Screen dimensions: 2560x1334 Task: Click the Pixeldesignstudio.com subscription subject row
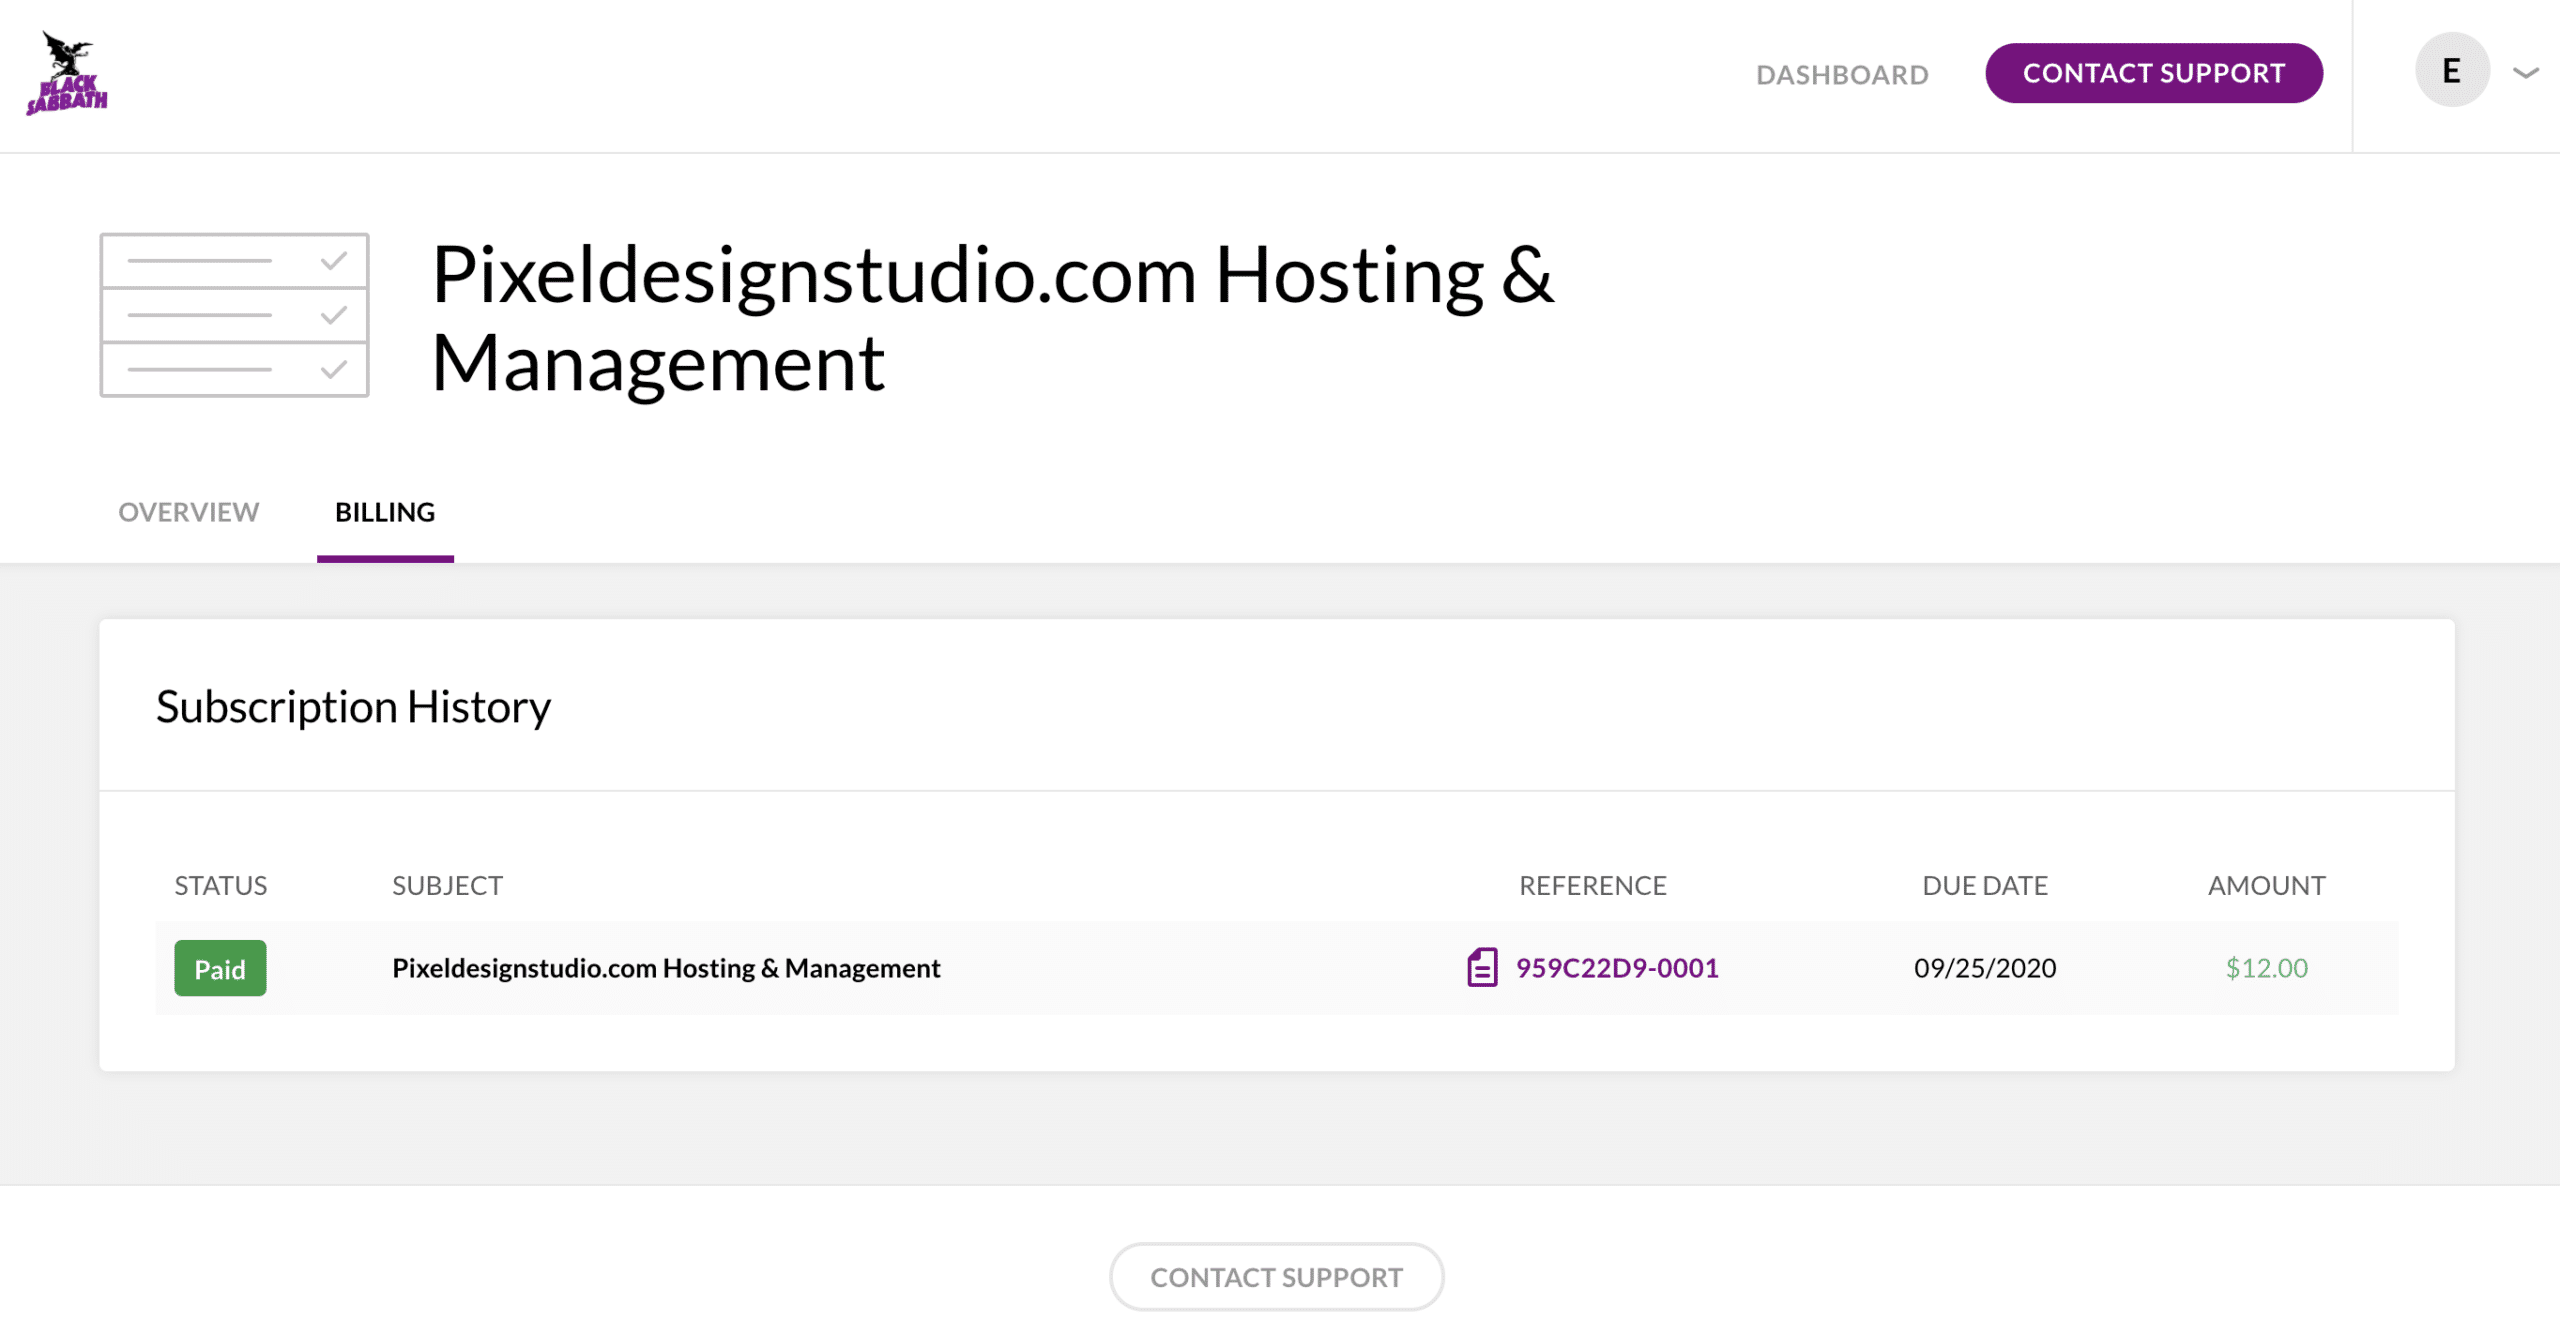click(666, 967)
